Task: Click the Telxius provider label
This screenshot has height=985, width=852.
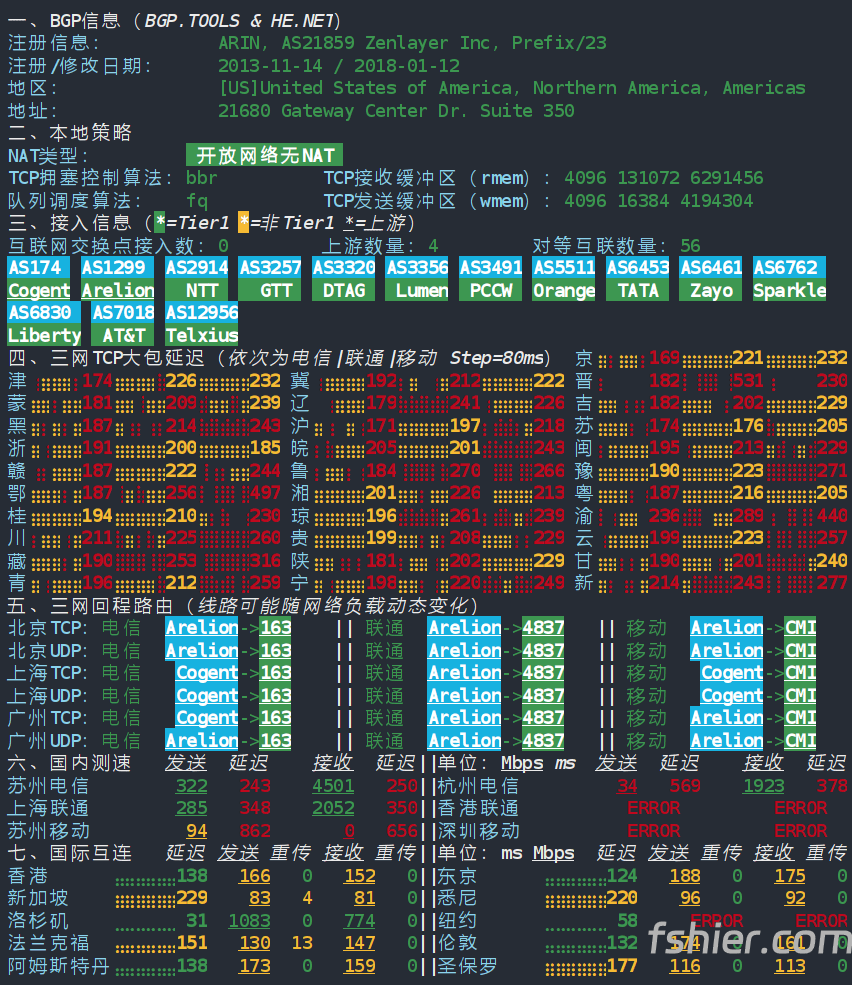Action: point(201,335)
